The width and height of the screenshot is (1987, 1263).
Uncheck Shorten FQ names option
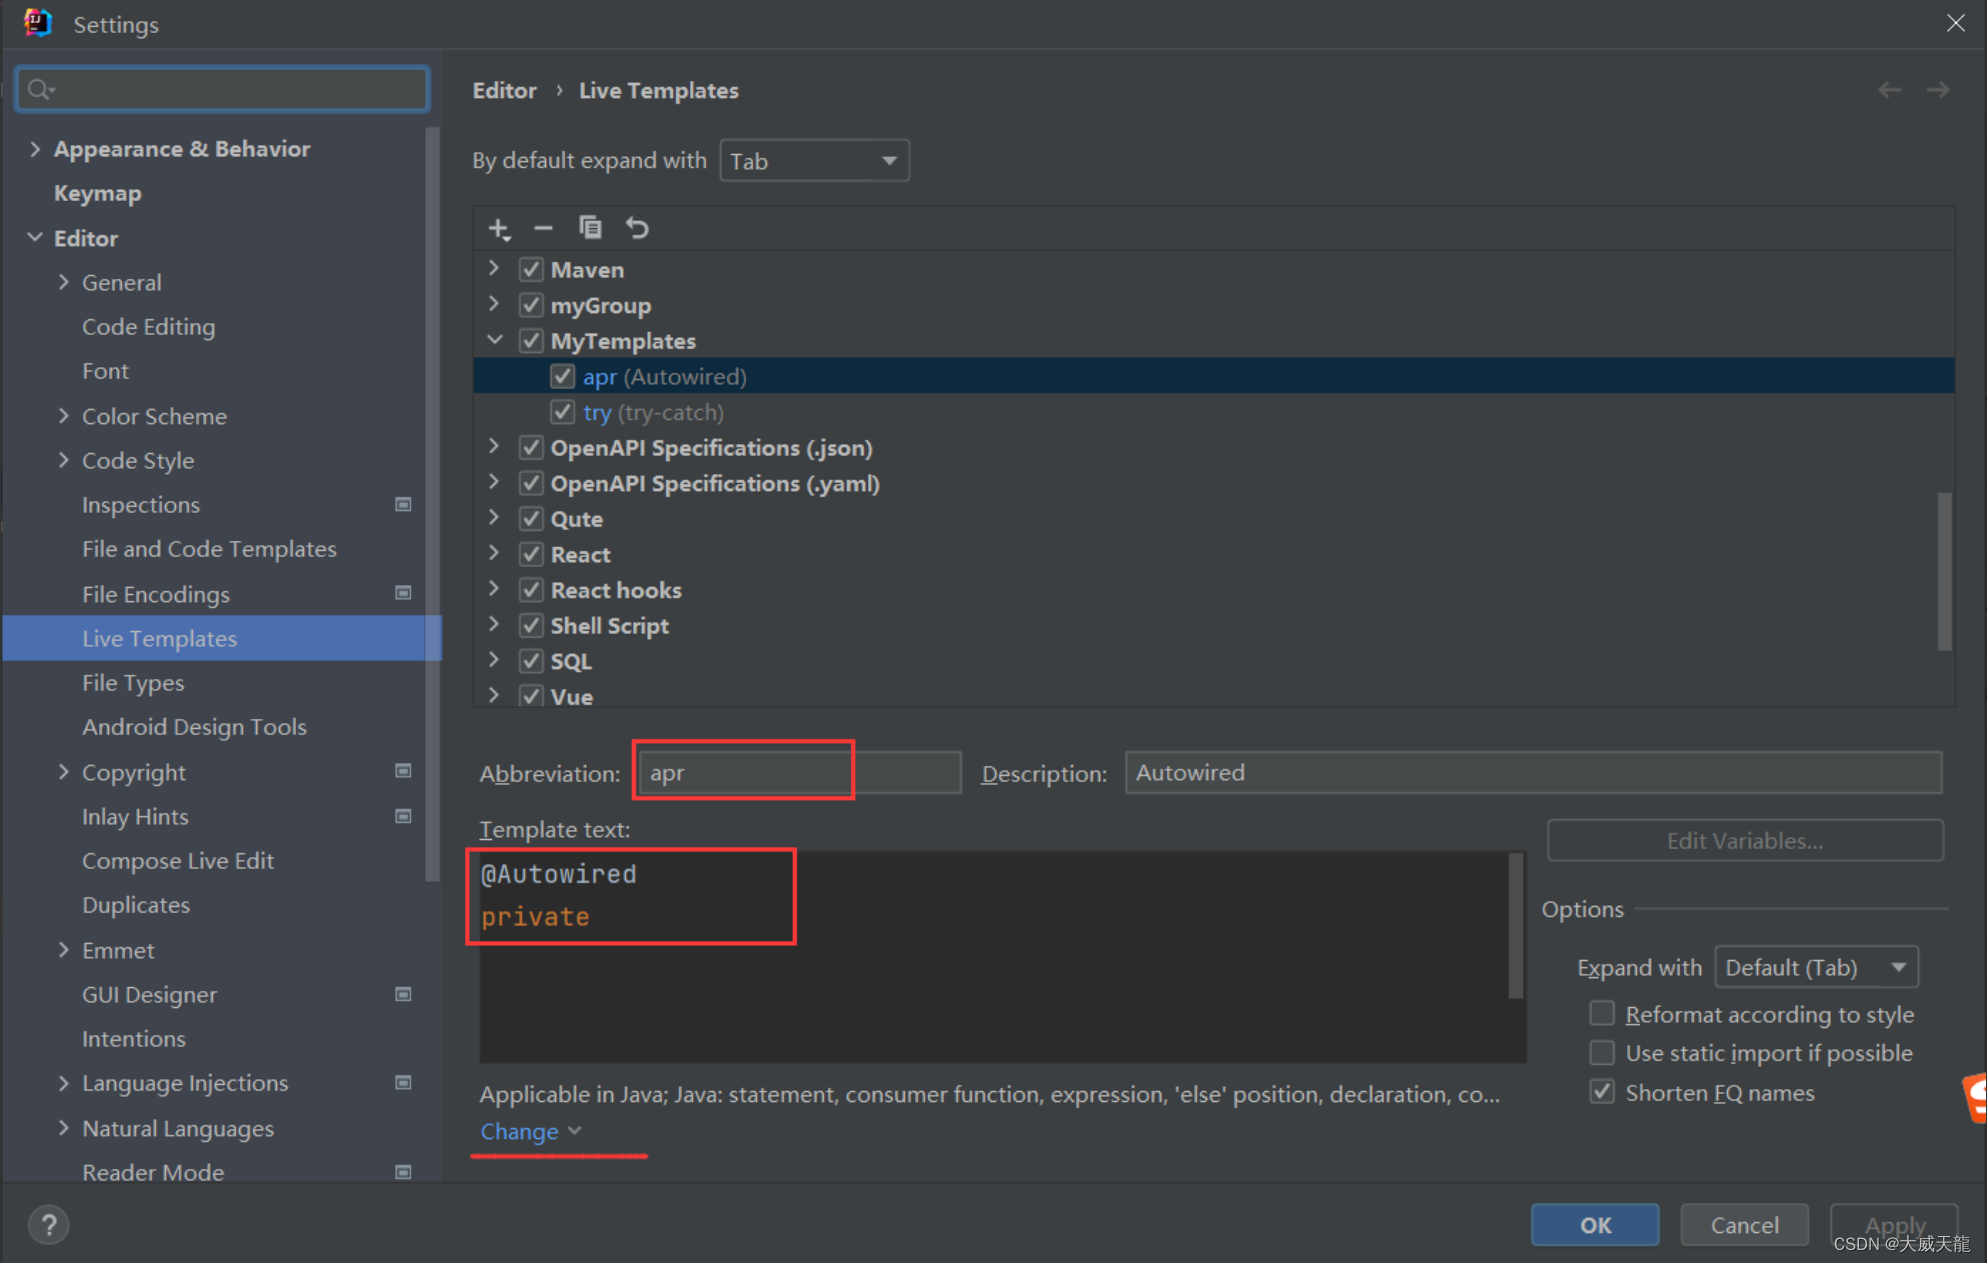point(1602,1092)
